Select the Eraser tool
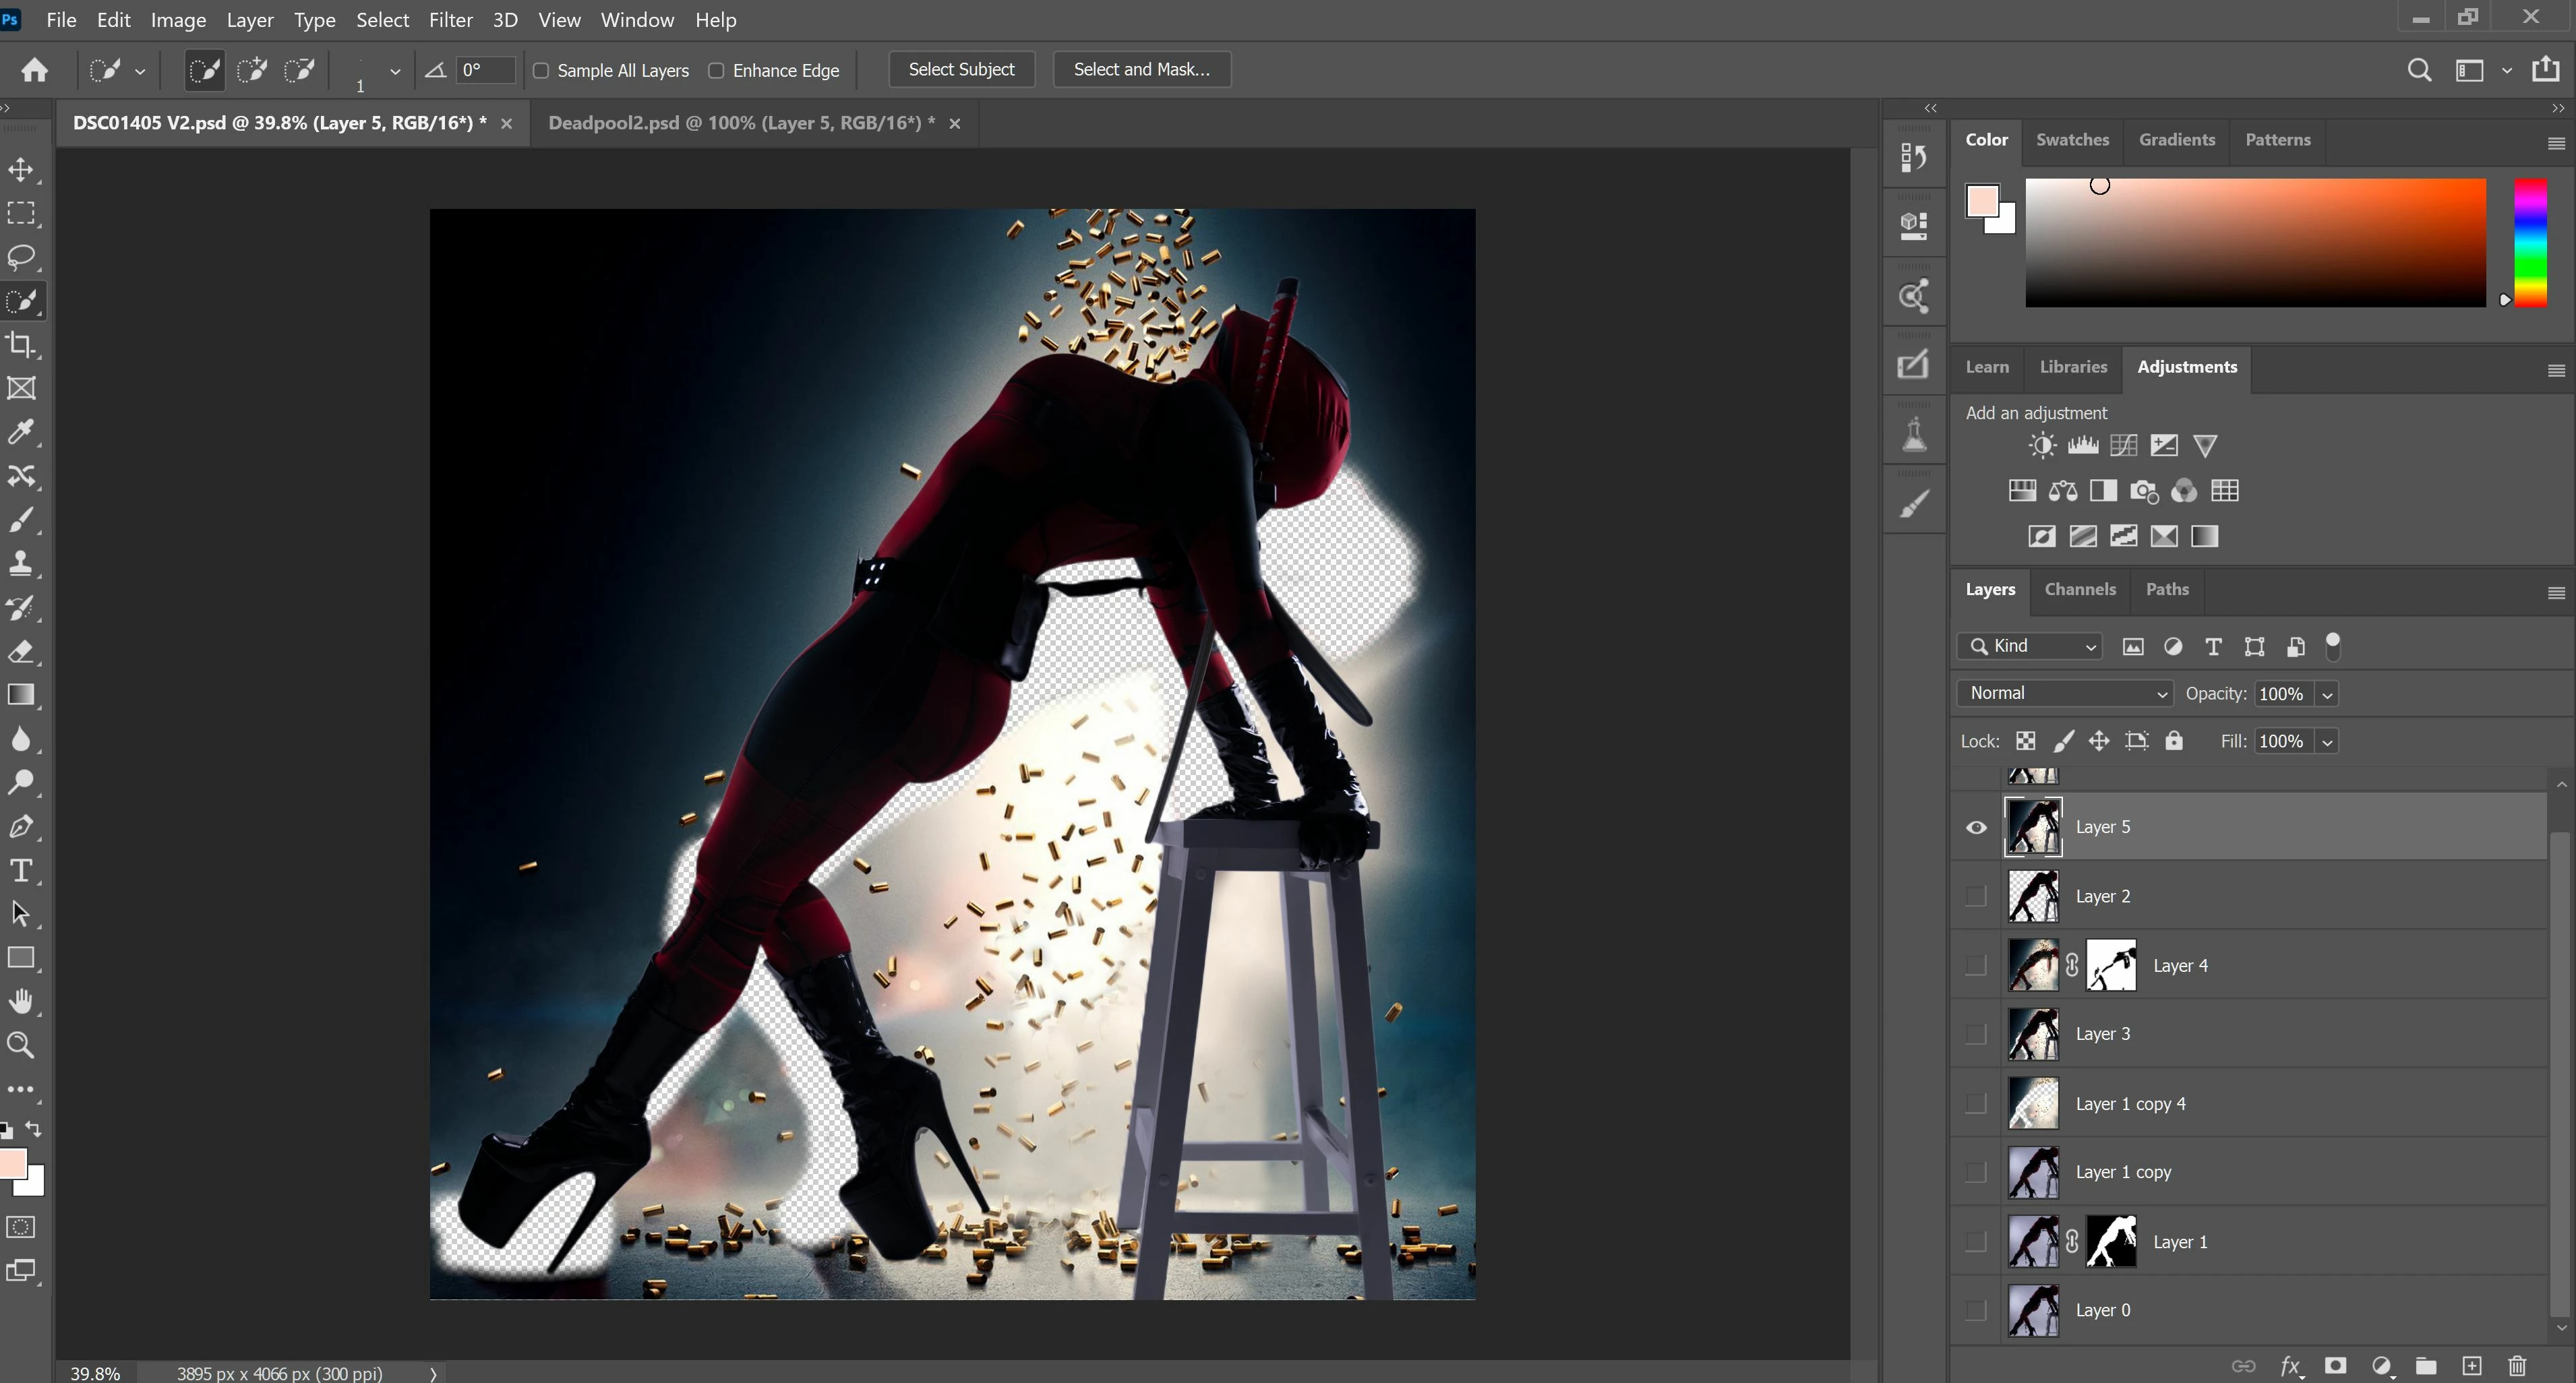The width and height of the screenshot is (2576, 1383). pyautogui.click(x=21, y=652)
